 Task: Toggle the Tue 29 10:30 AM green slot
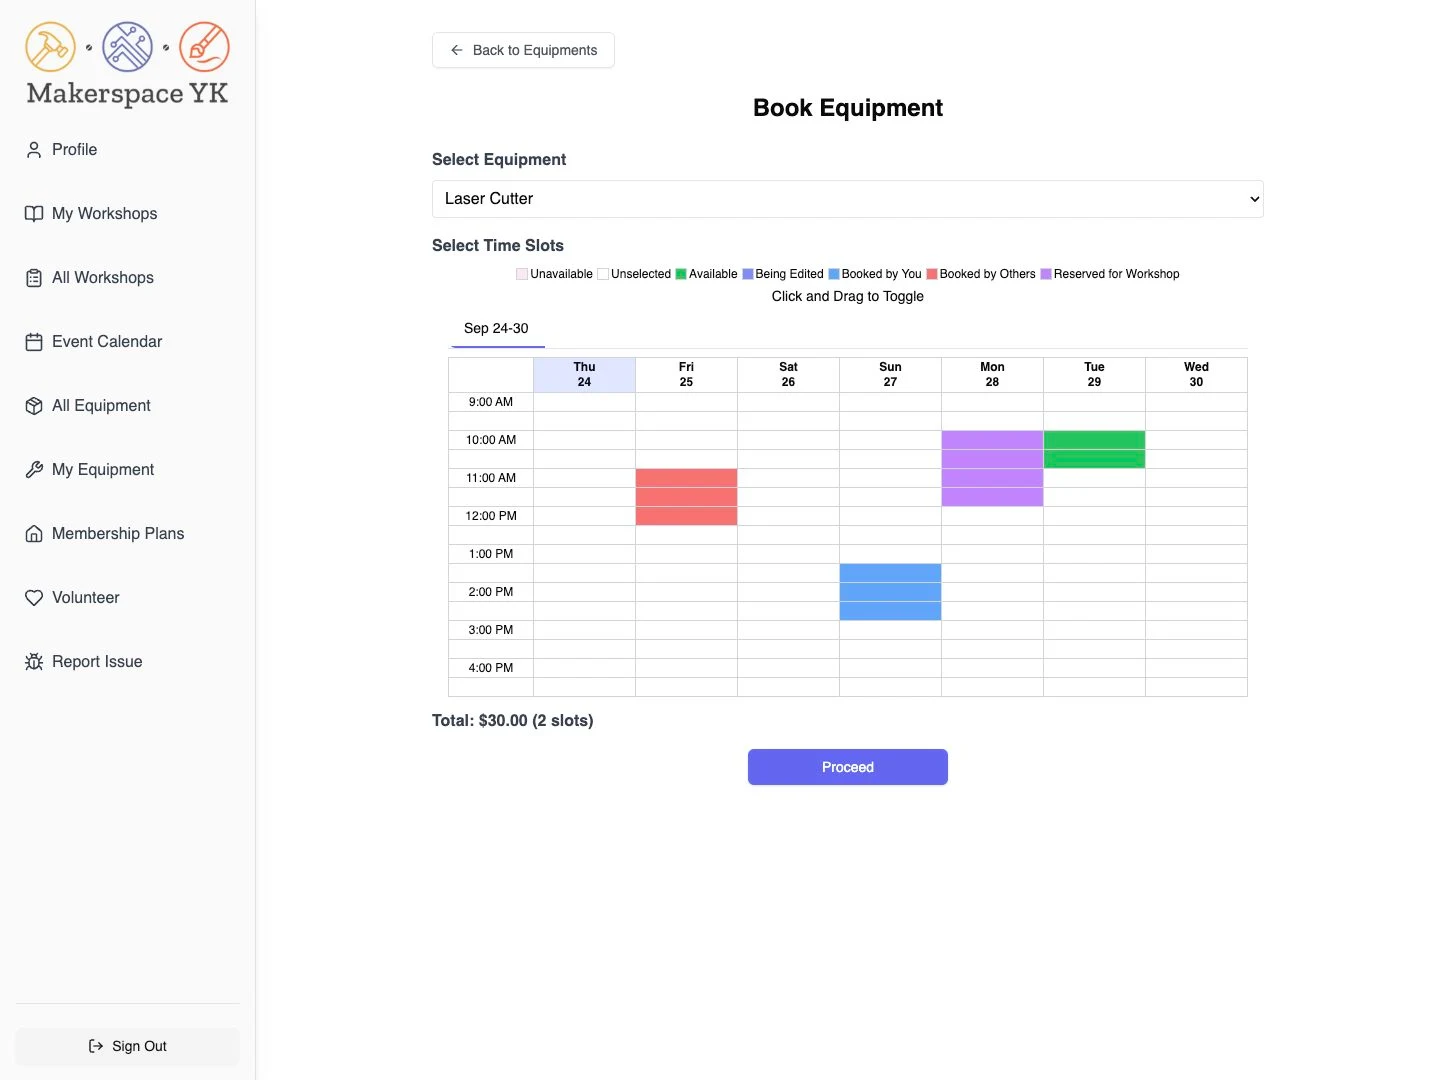pyautogui.click(x=1094, y=459)
